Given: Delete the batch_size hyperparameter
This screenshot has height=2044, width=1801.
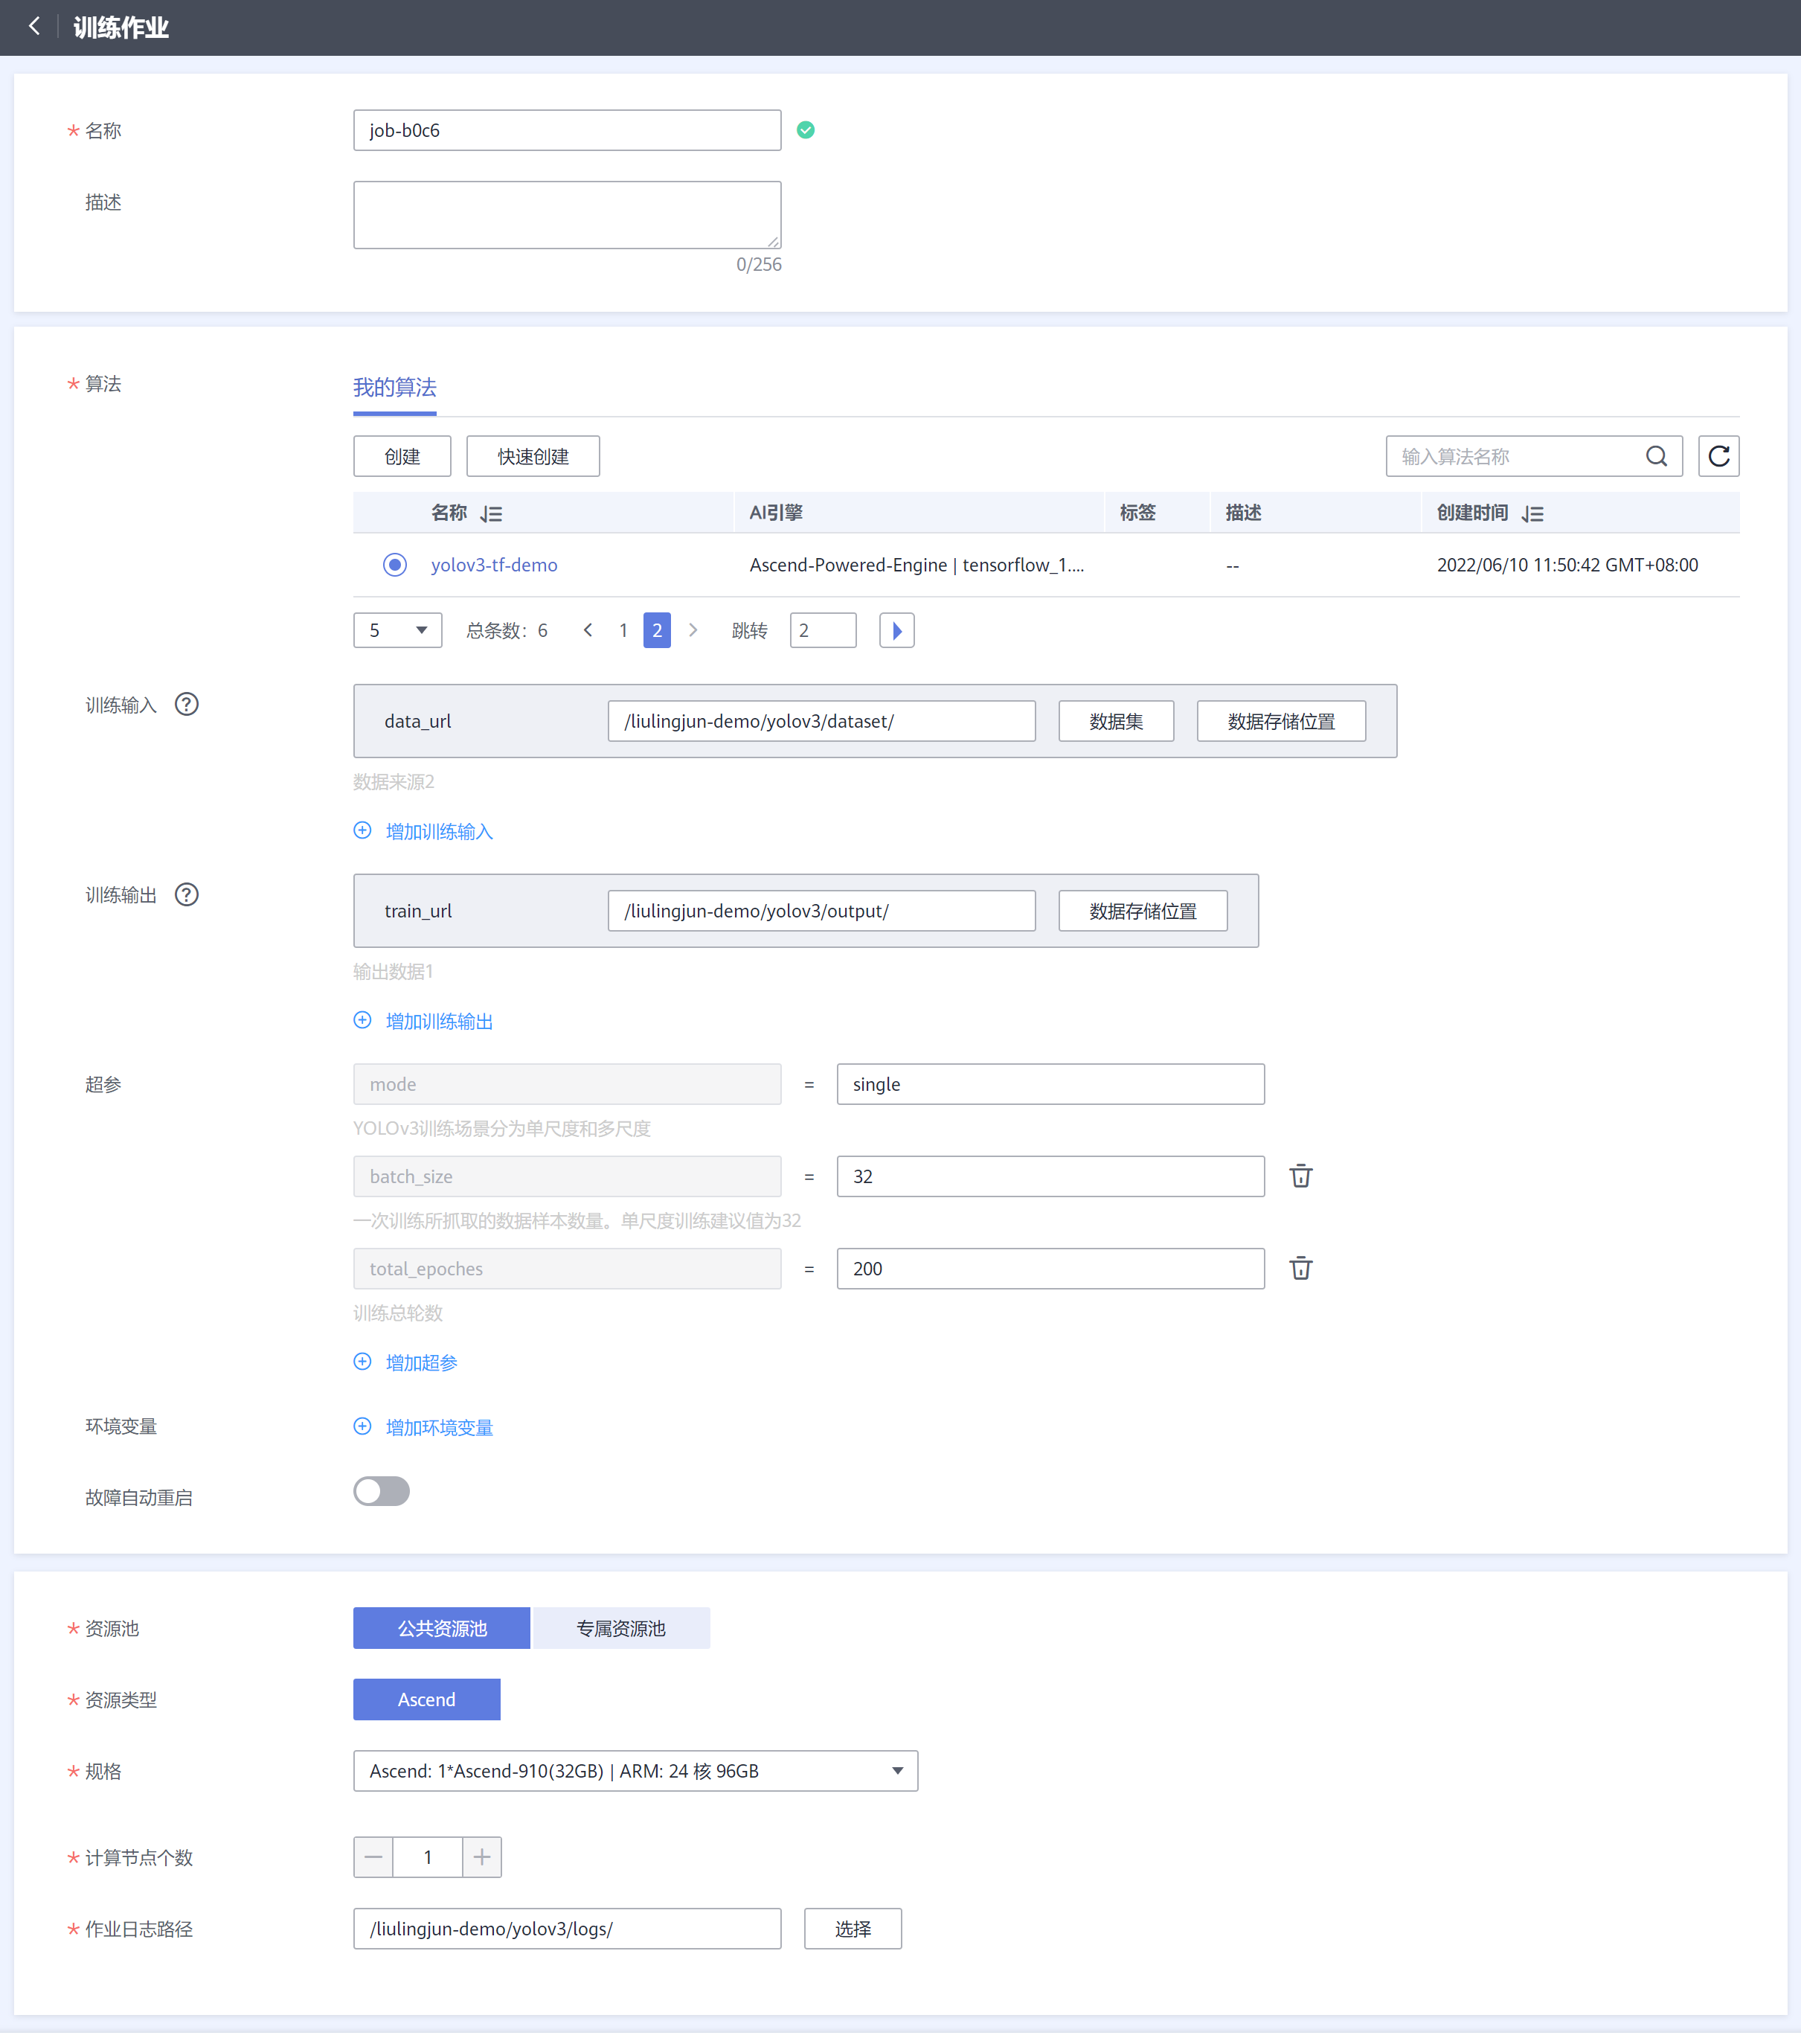Looking at the screenshot, I should 1300,1177.
